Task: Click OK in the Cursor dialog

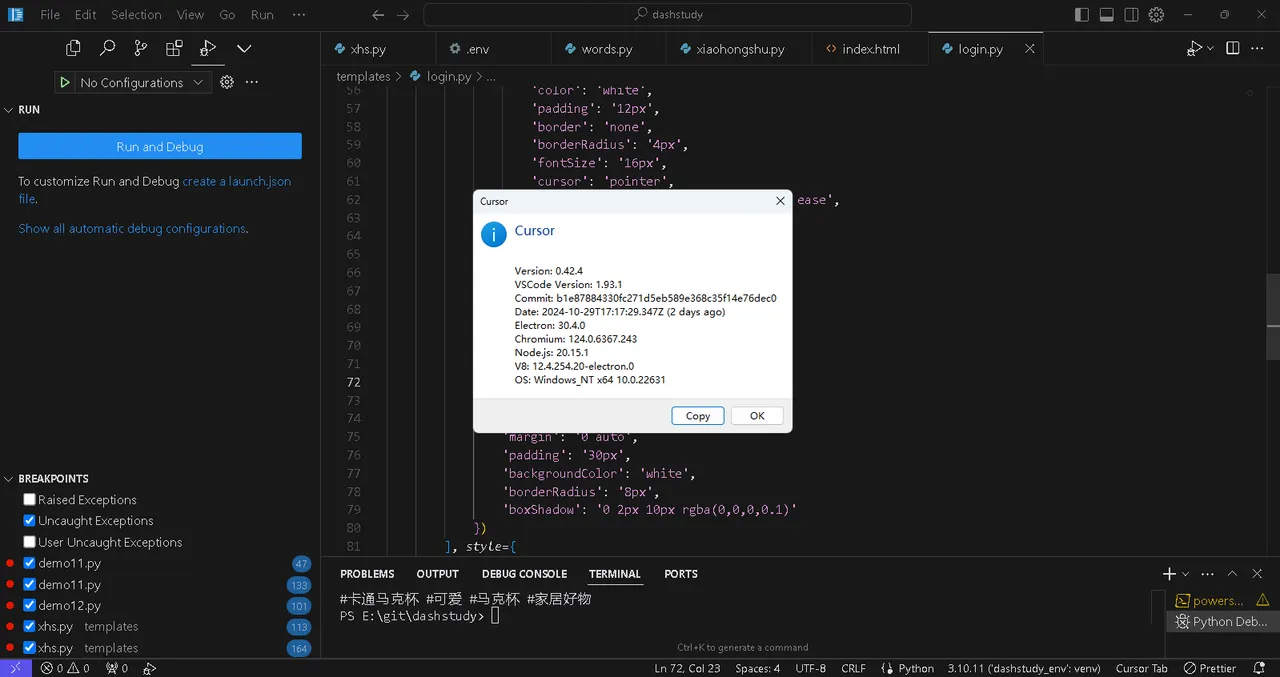Action: click(x=757, y=415)
